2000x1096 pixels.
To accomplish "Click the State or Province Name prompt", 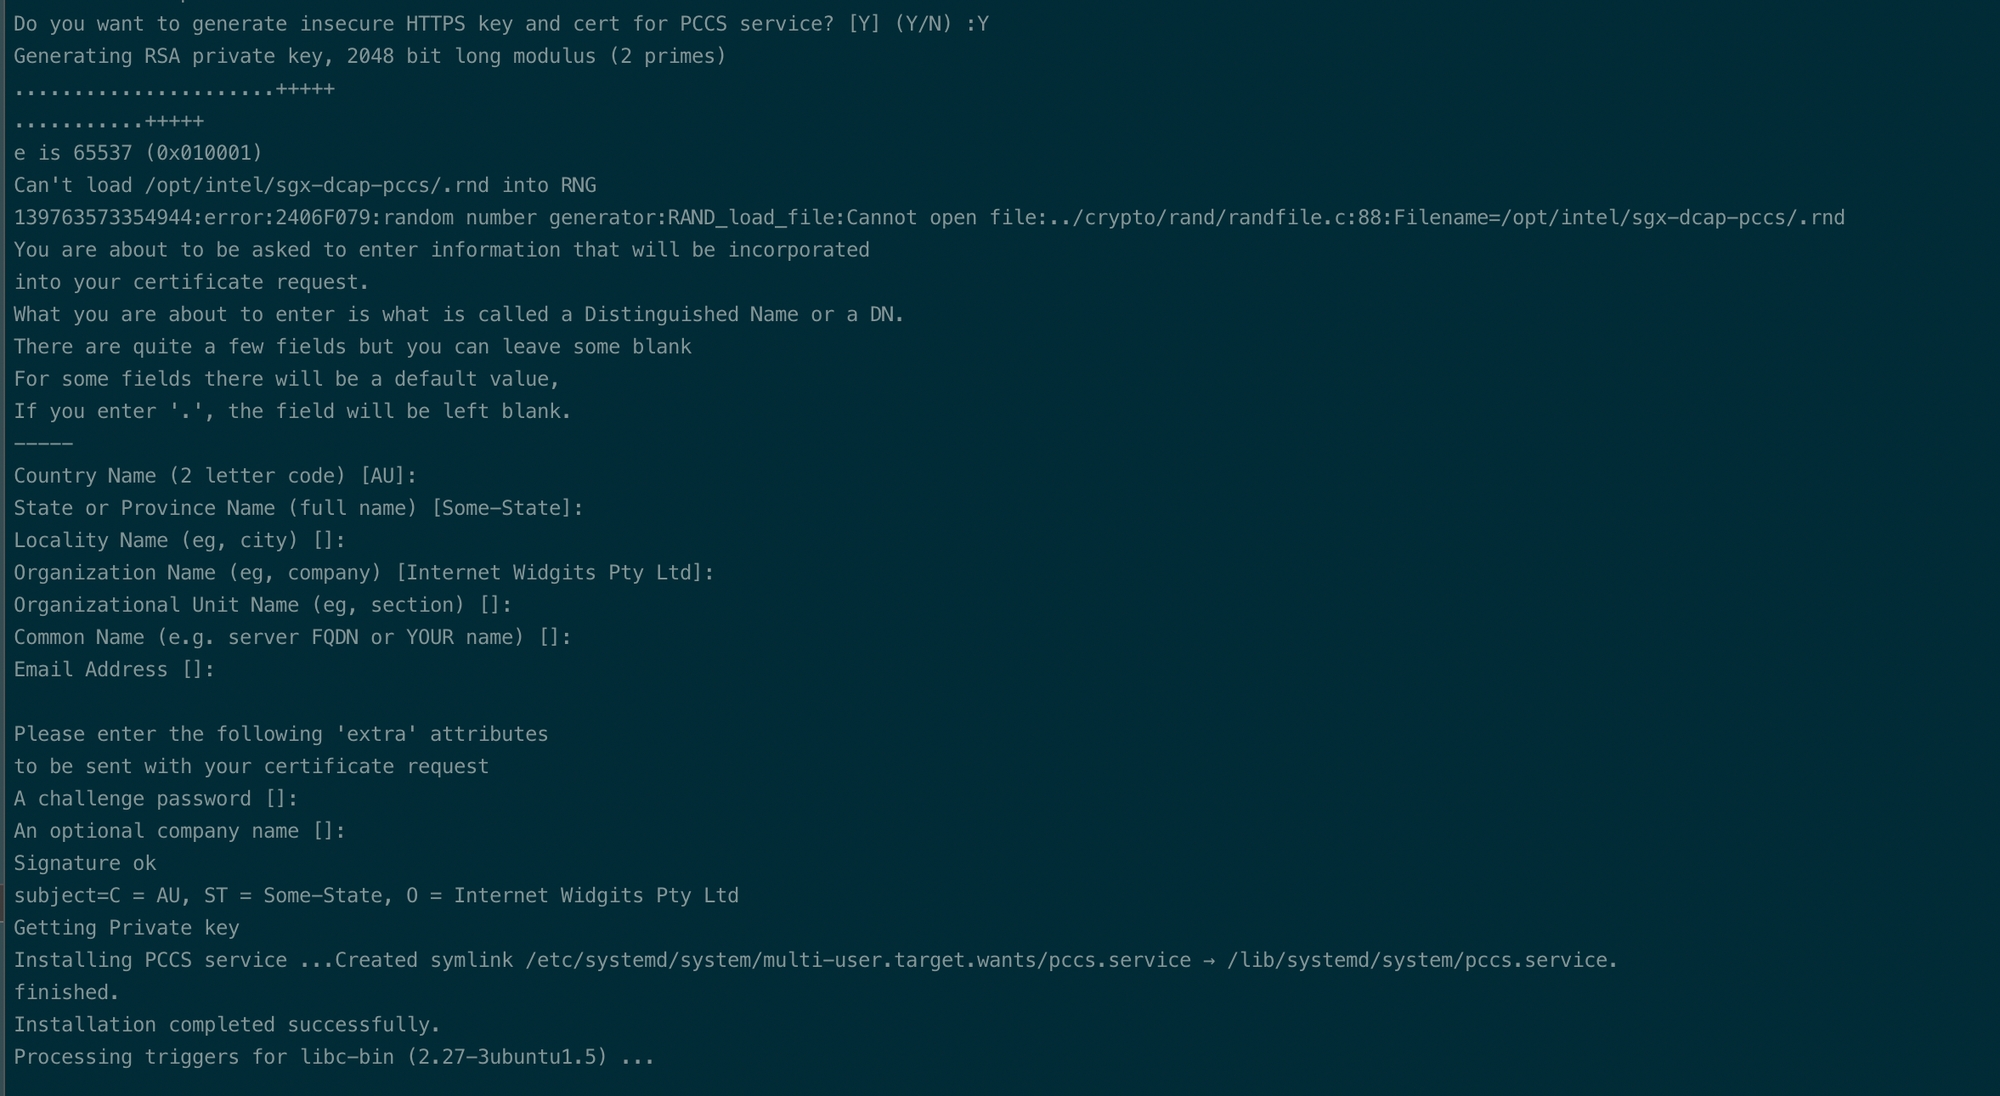I will click(298, 508).
